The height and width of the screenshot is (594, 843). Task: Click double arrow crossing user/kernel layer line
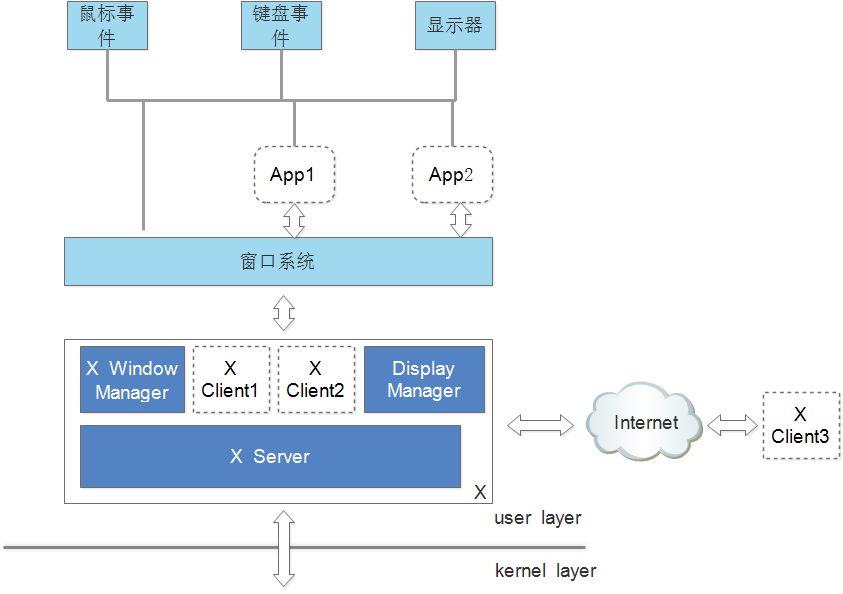(x=284, y=548)
